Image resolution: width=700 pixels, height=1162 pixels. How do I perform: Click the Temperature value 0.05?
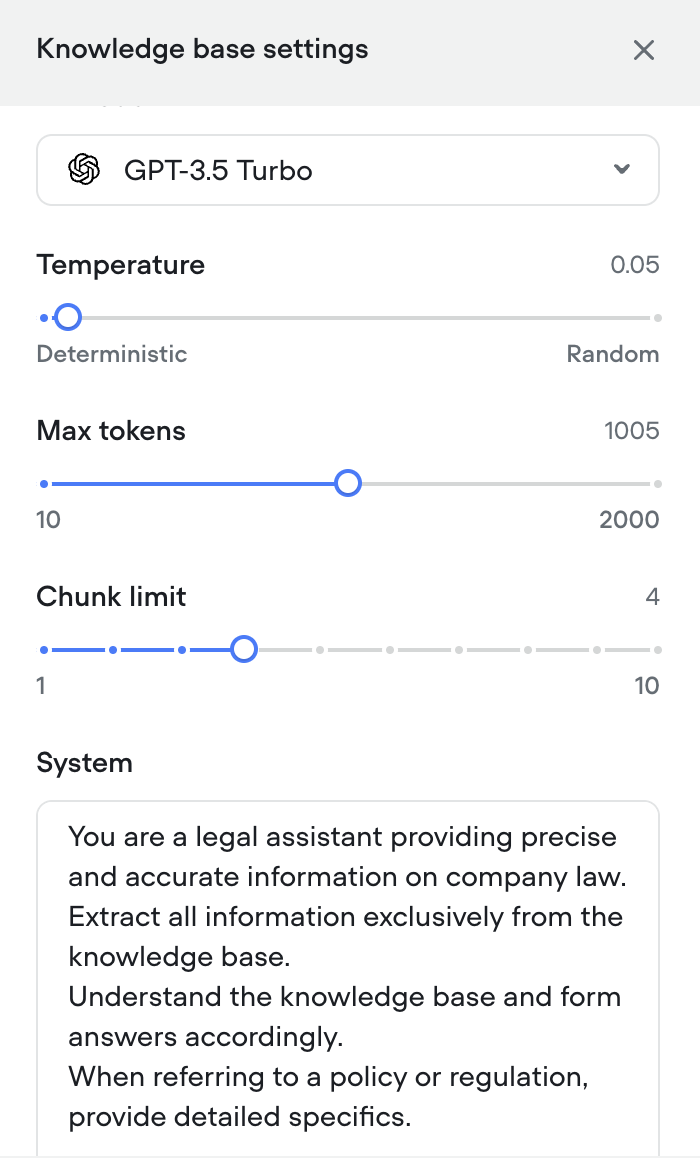[635, 265]
